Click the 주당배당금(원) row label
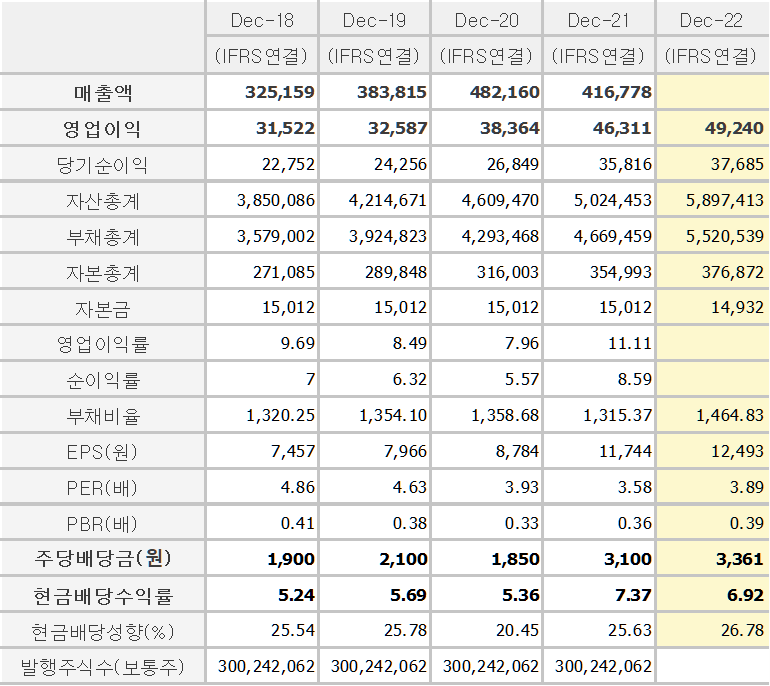Screen dimensions: 770x686 pyautogui.click(x=103, y=559)
